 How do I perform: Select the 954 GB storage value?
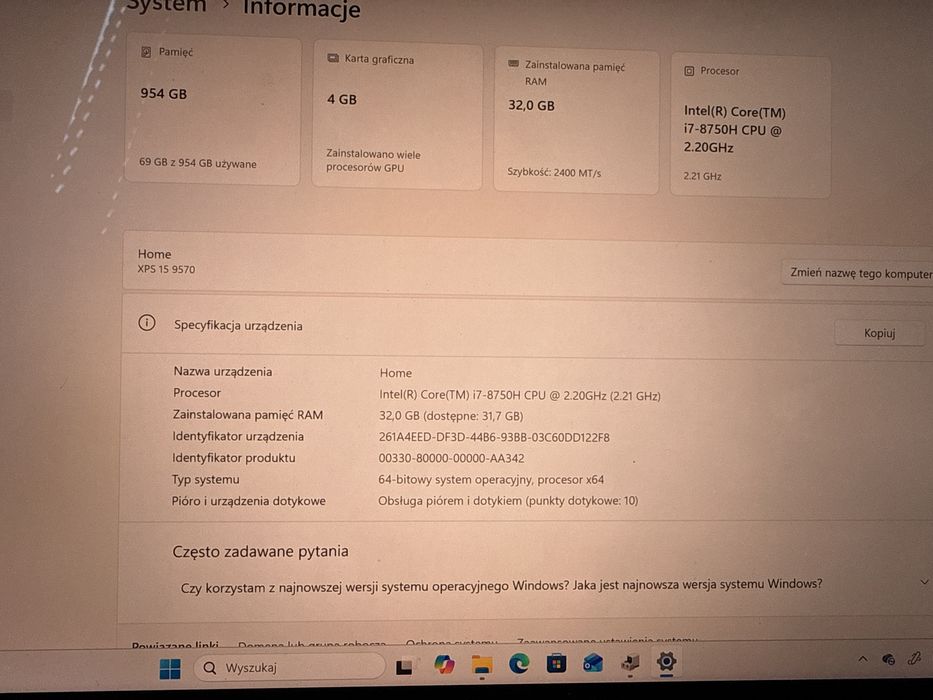[164, 93]
